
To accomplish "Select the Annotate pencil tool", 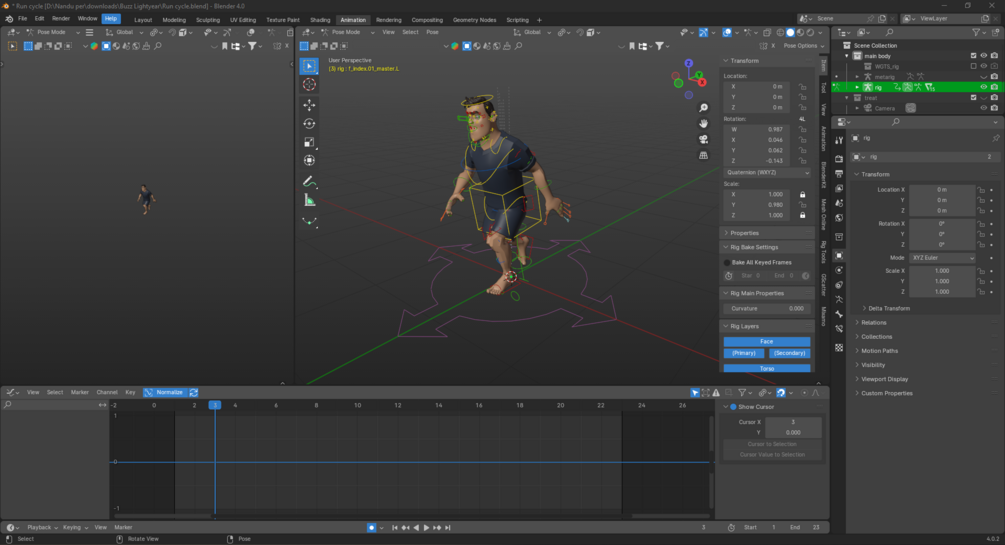I will (x=310, y=182).
